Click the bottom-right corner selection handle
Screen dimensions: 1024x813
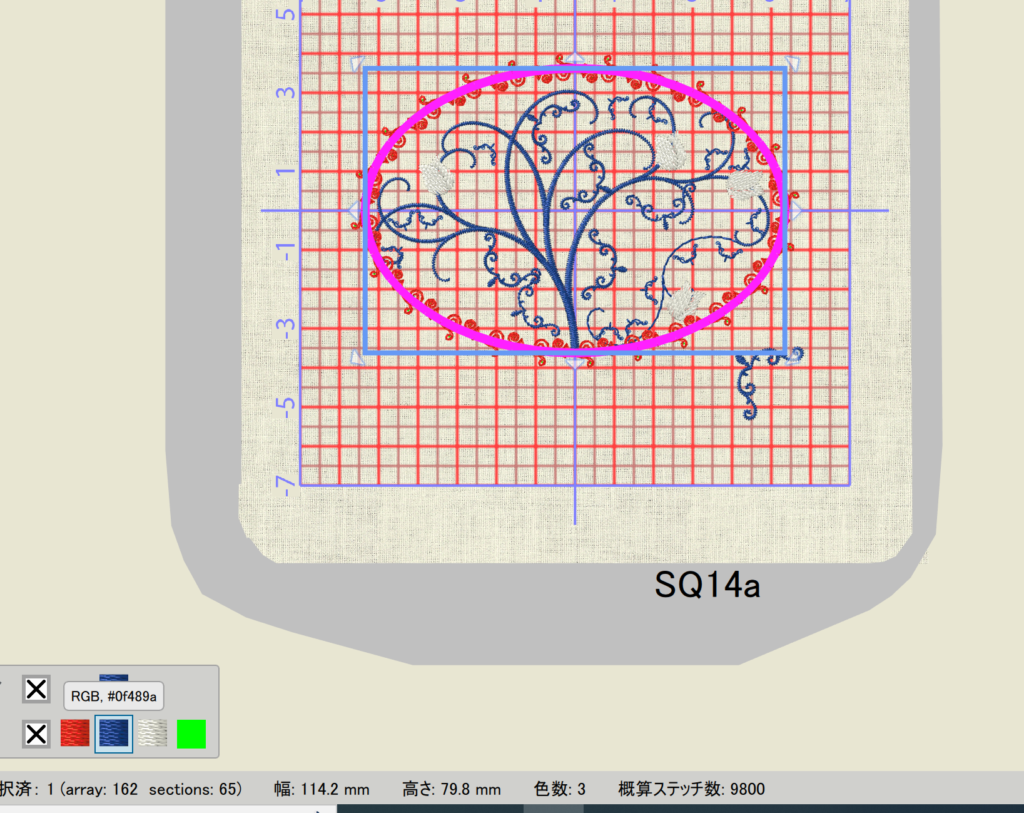(x=793, y=356)
